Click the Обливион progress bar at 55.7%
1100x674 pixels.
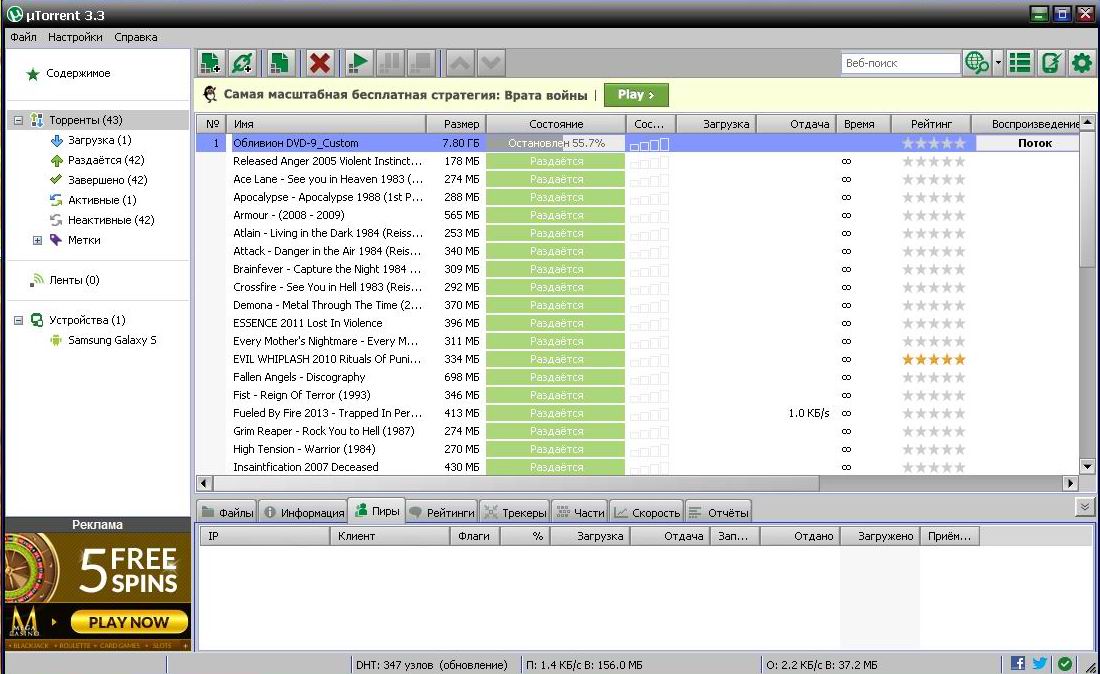[556, 143]
